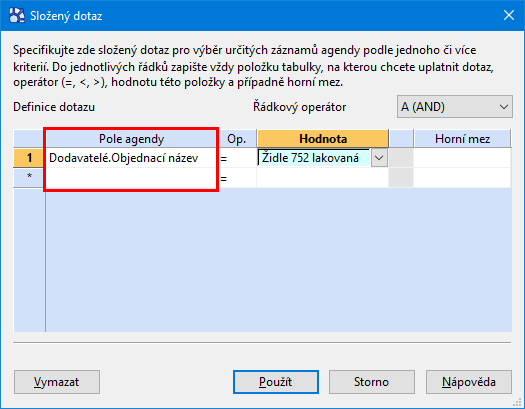Screen dimensions: 525x409
Task: Select the Hodnota column header
Action: pos(323,139)
